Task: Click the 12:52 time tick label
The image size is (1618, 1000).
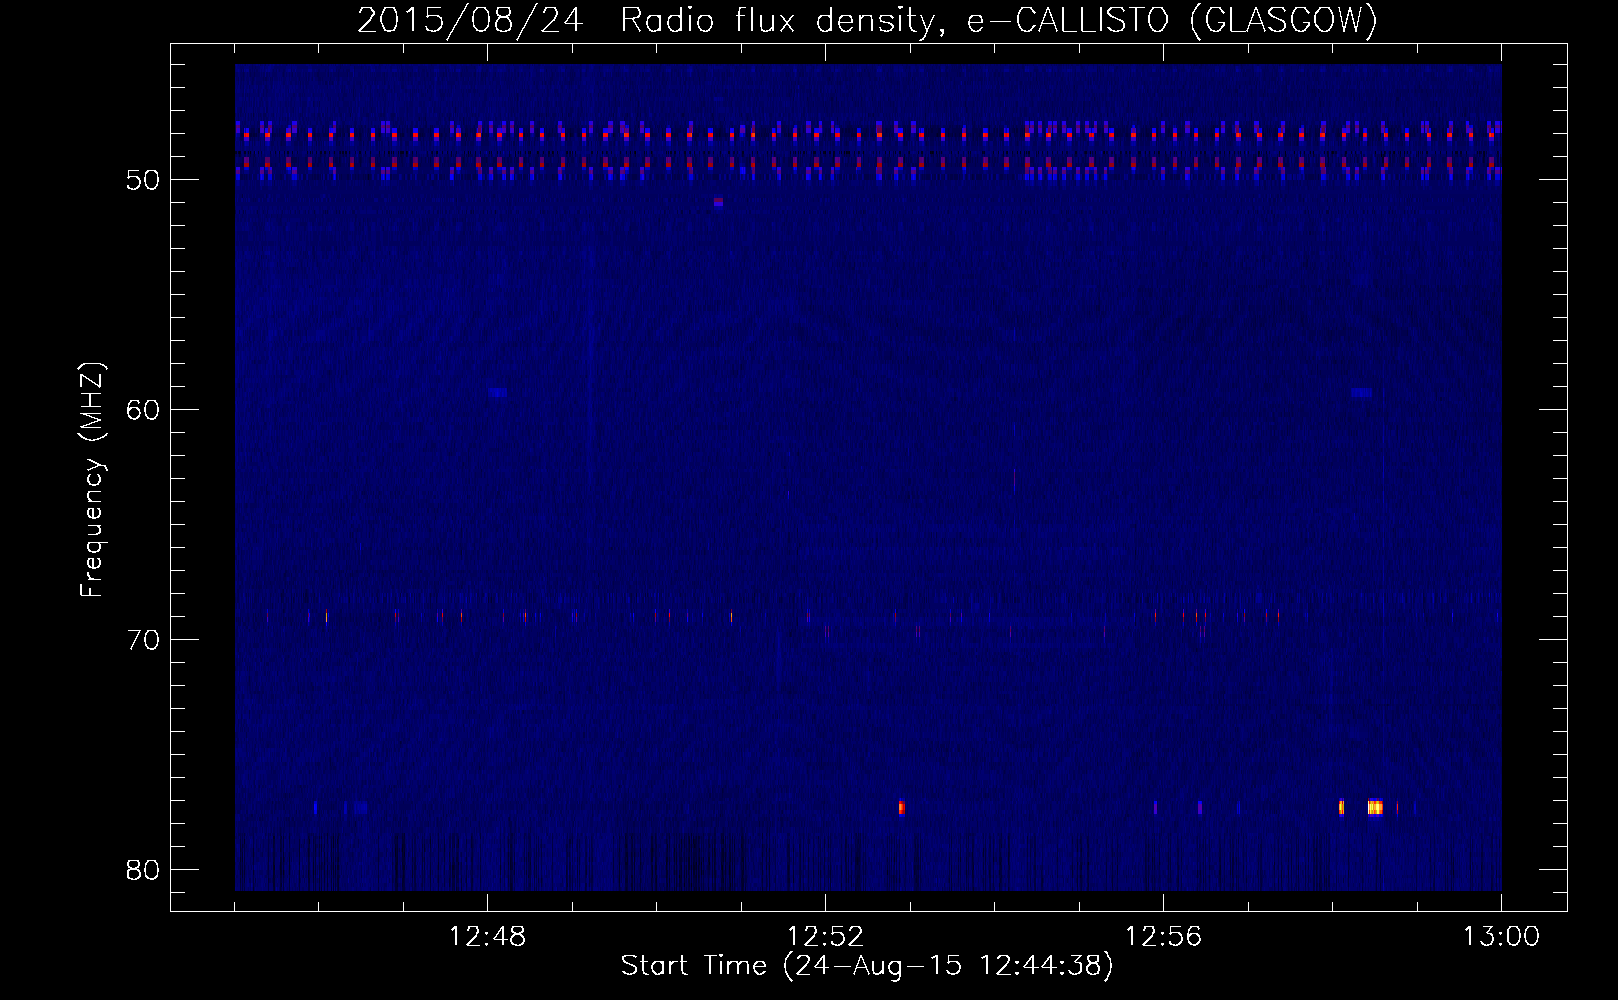Action: [825, 937]
